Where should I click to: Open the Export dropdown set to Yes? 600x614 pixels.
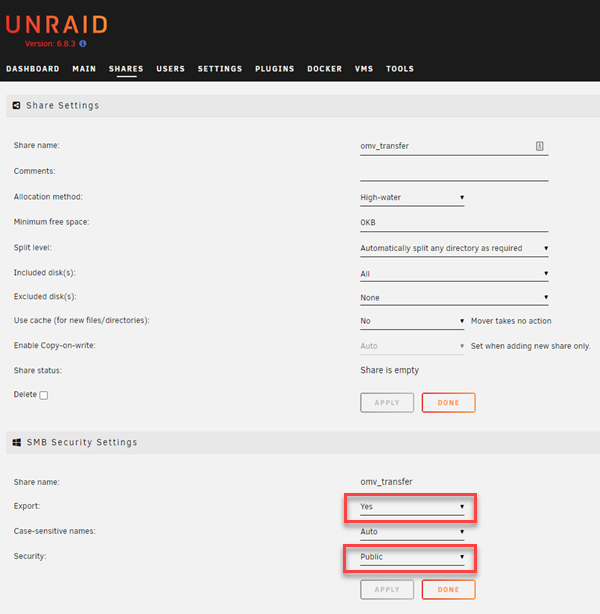tap(412, 507)
